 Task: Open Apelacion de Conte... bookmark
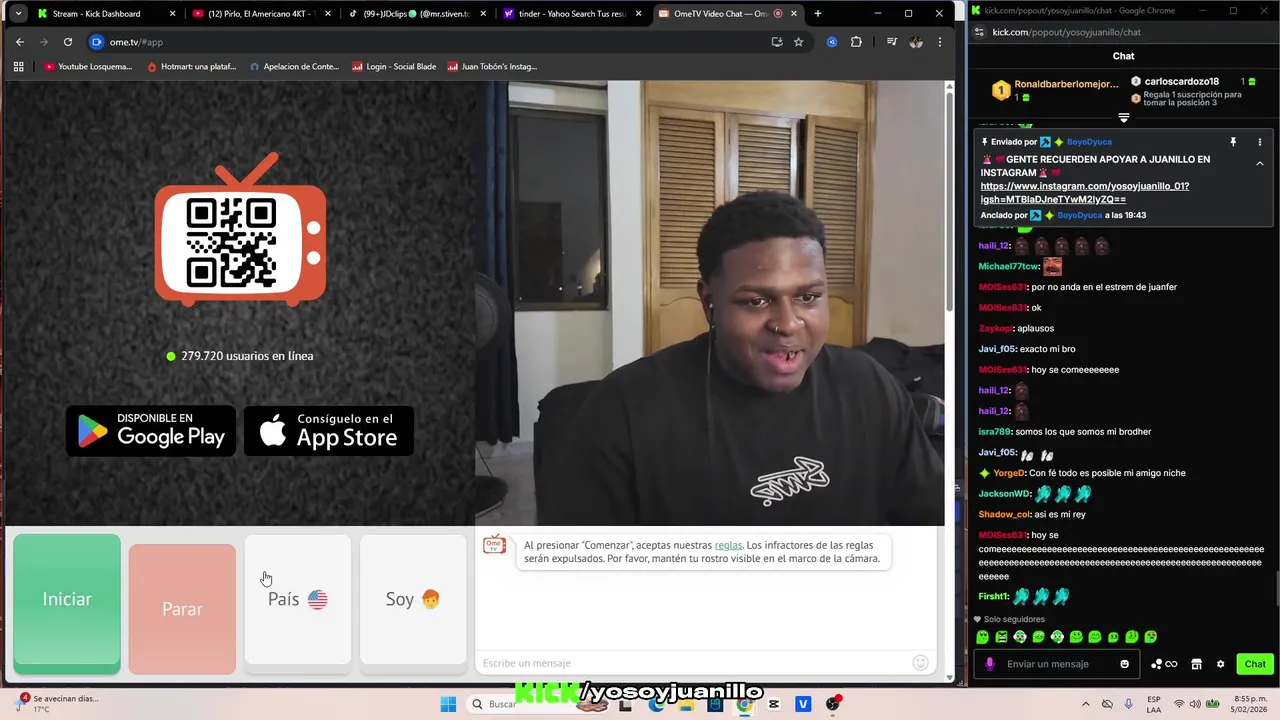click(x=294, y=67)
